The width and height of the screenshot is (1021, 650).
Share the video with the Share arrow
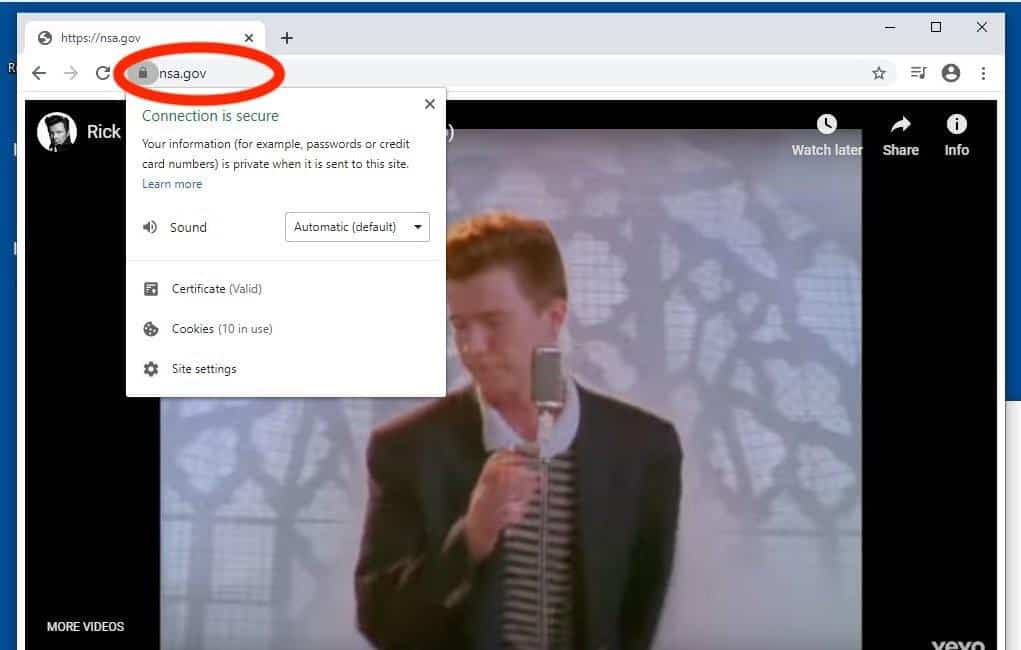[x=901, y=124]
